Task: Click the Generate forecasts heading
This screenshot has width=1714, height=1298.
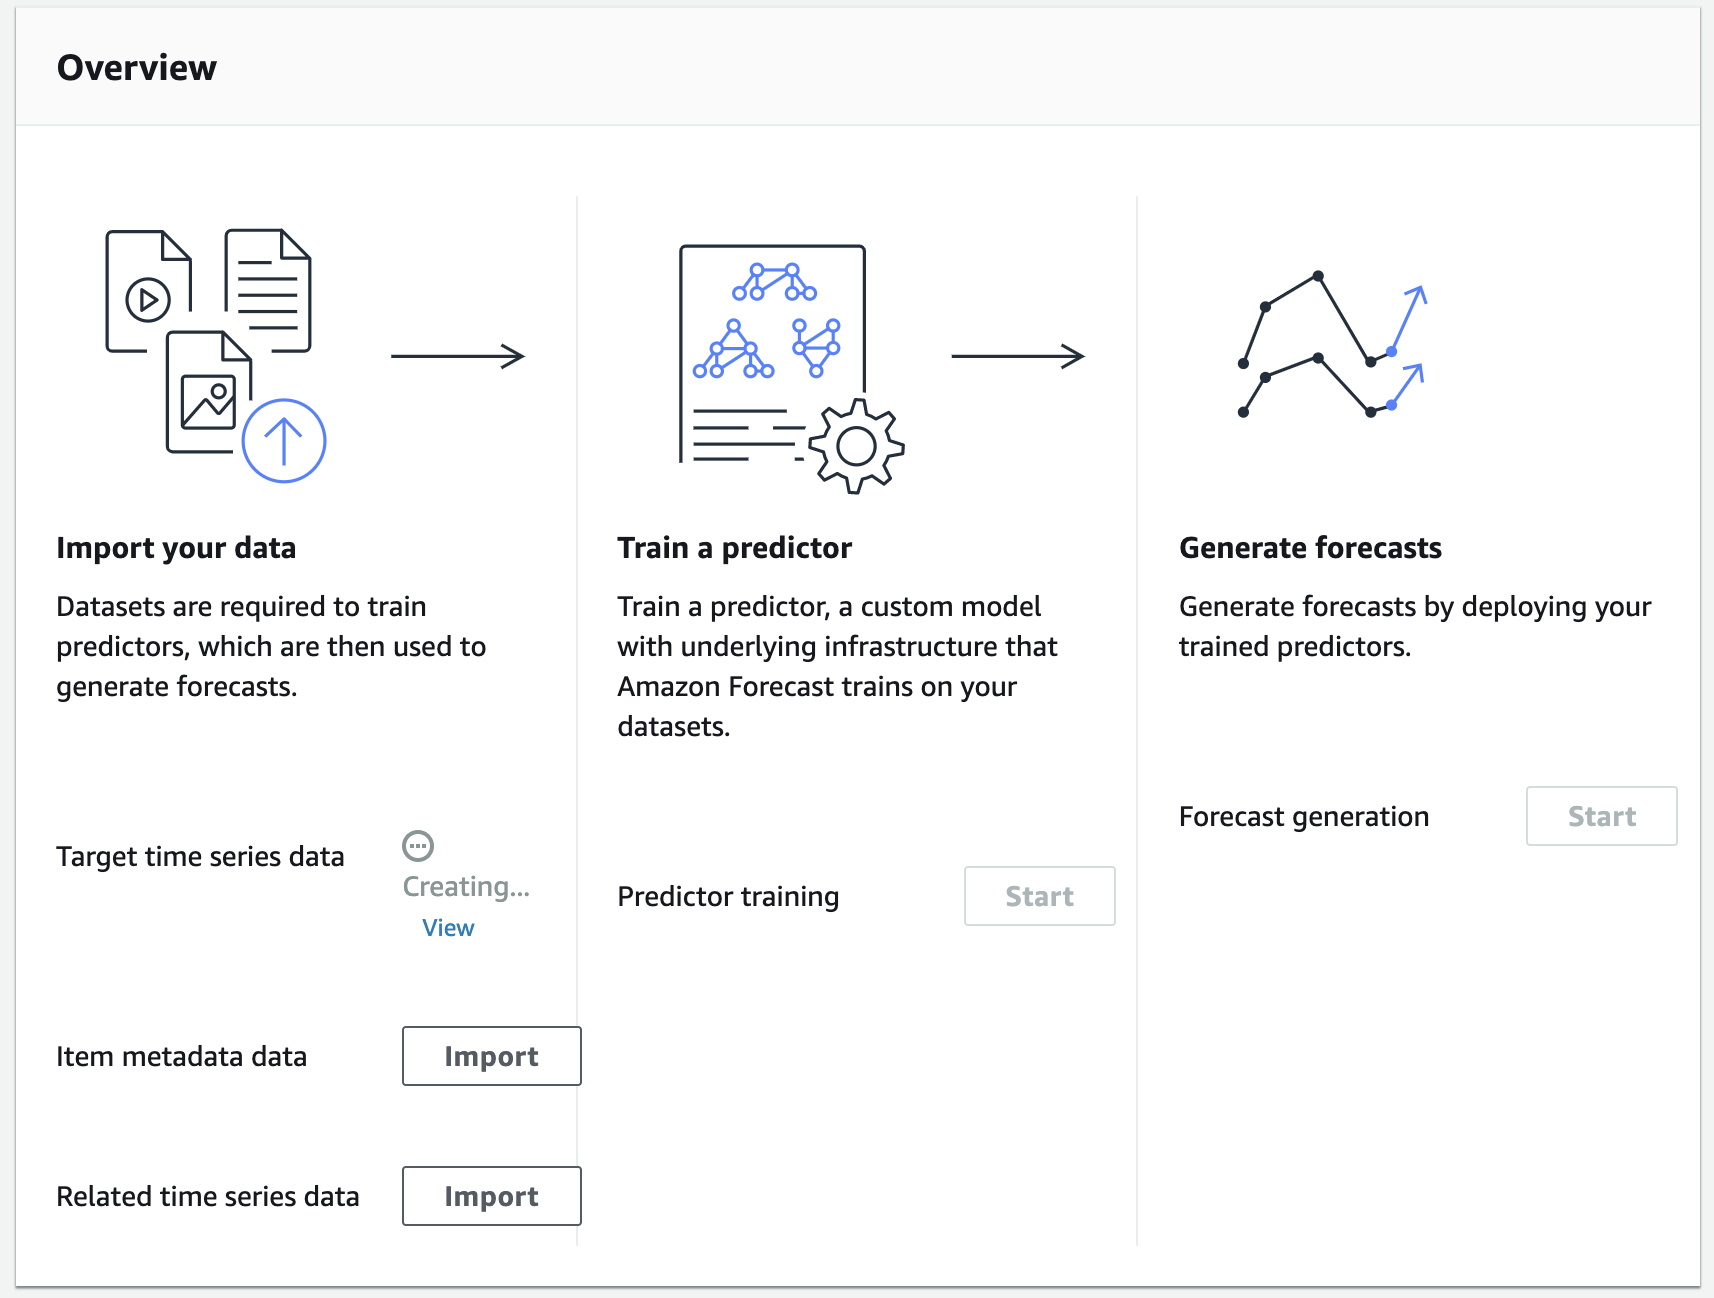Action: (1310, 548)
